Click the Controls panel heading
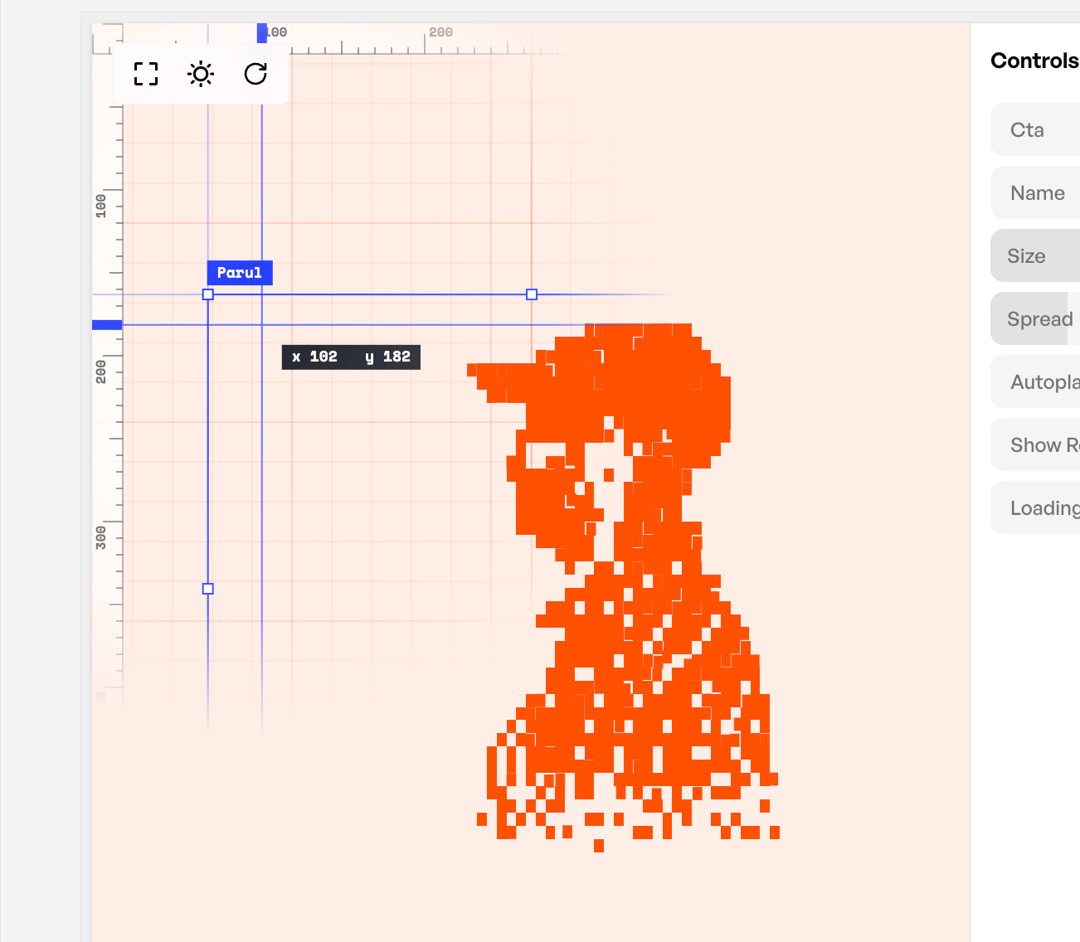The height and width of the screenshot is (942, 1080). pos(1035,61)
